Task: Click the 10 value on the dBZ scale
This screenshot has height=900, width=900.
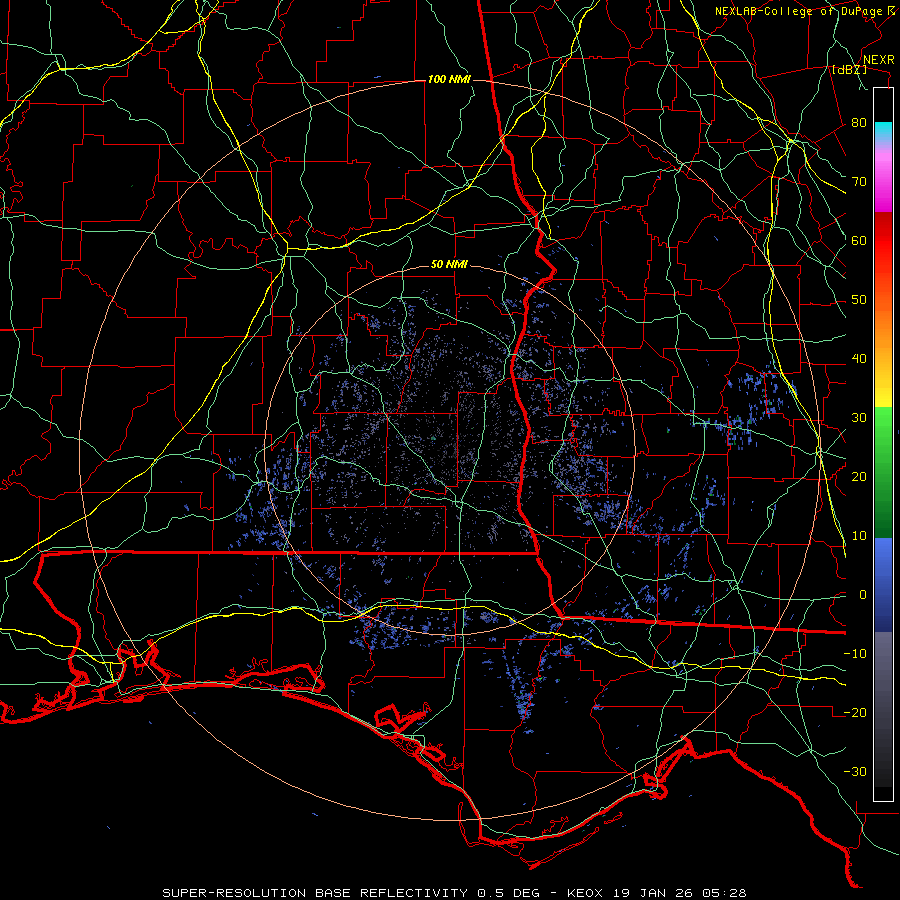Action: tap(859, 536)
